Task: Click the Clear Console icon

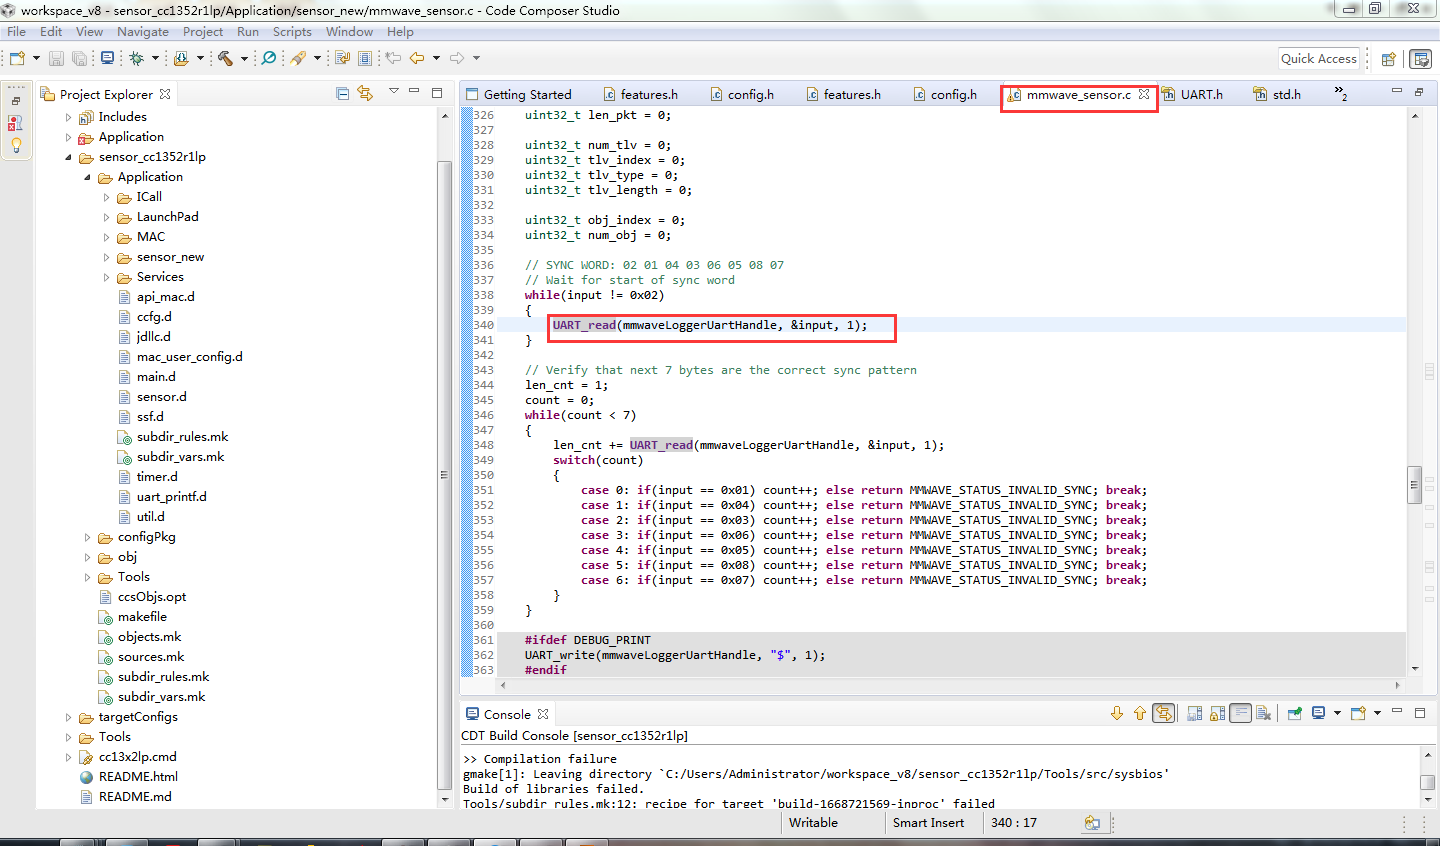Action: coord(1263,713)
